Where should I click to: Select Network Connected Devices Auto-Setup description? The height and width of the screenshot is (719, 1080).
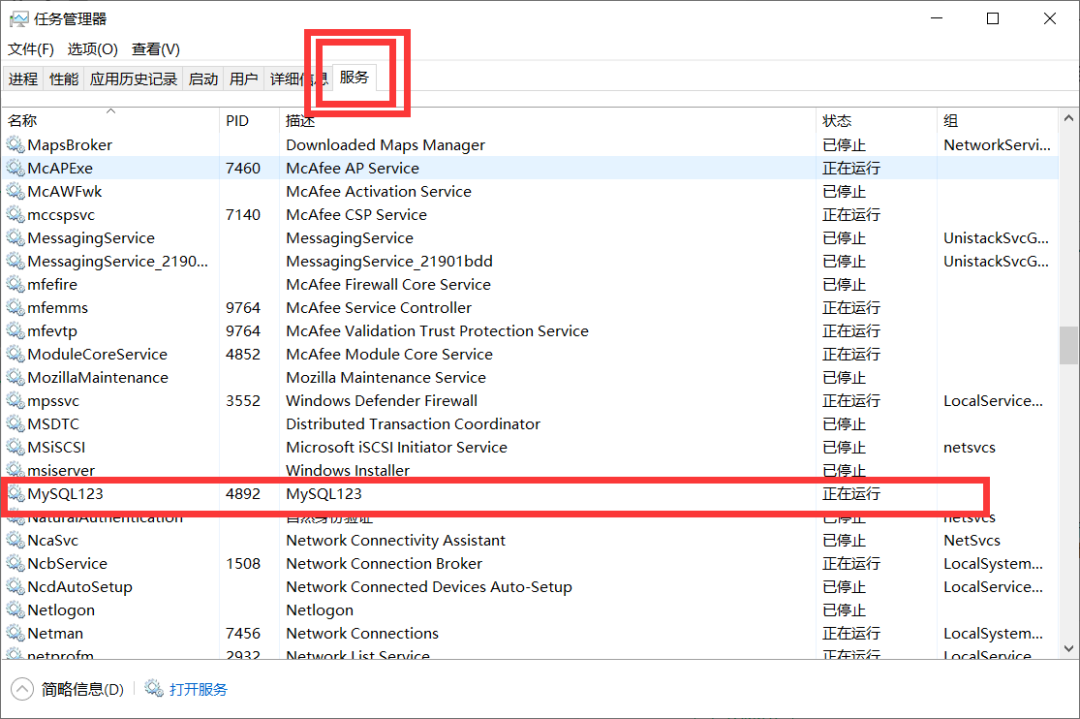click(429, 587)
